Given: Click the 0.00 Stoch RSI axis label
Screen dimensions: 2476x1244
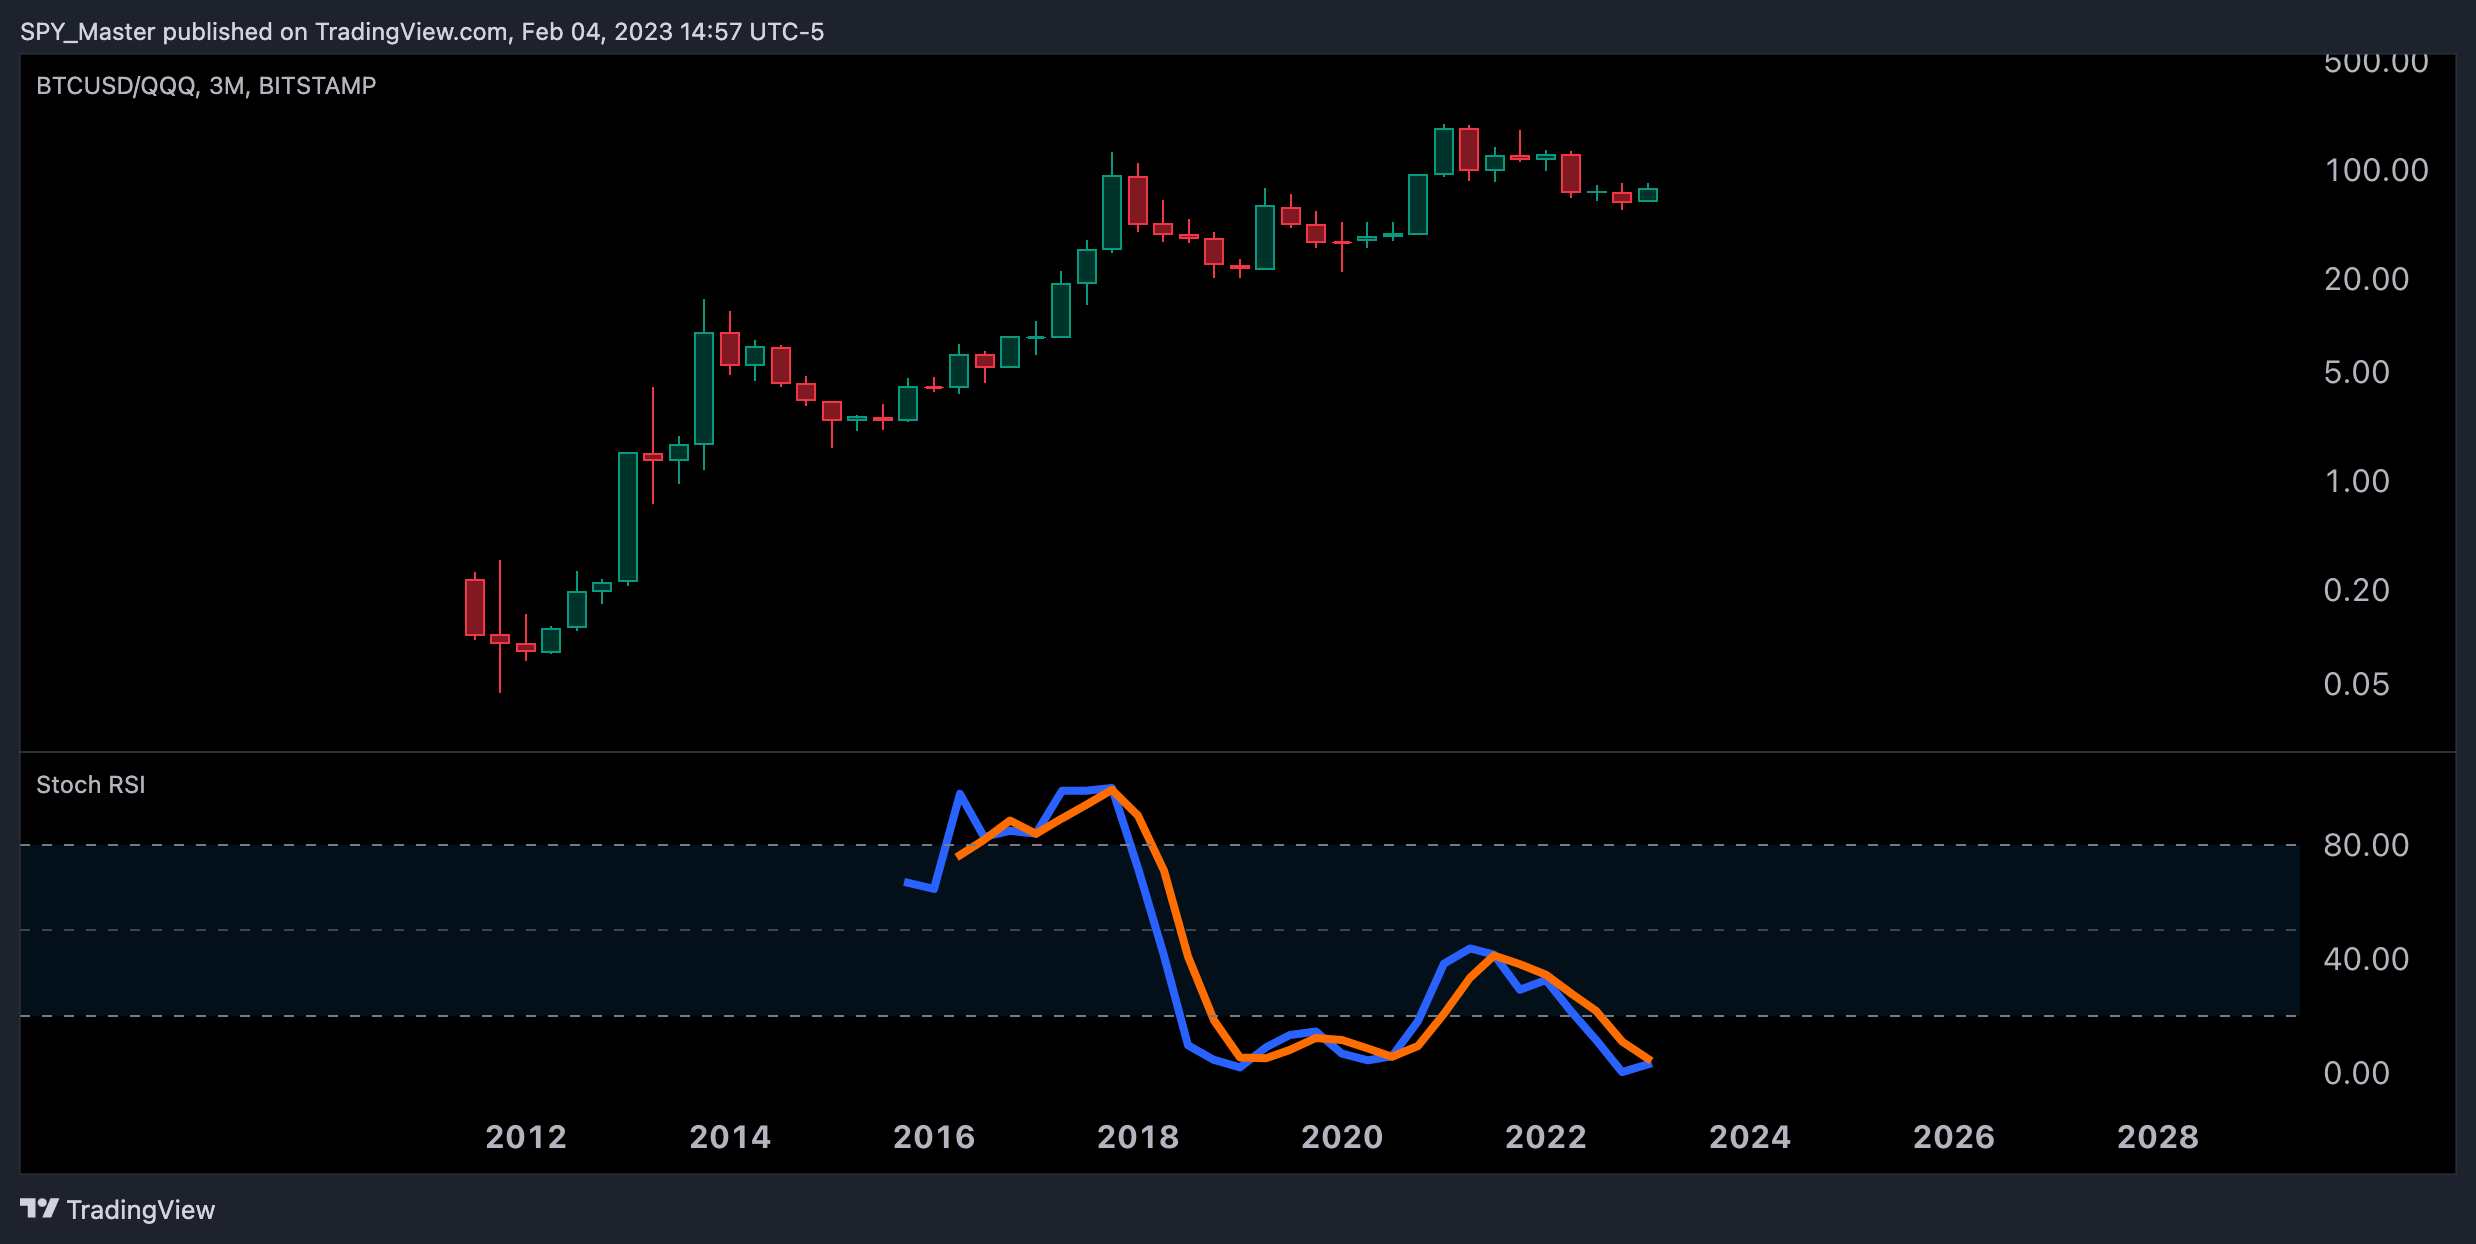Looking at the screenshot, I should pos(2357,1073).
